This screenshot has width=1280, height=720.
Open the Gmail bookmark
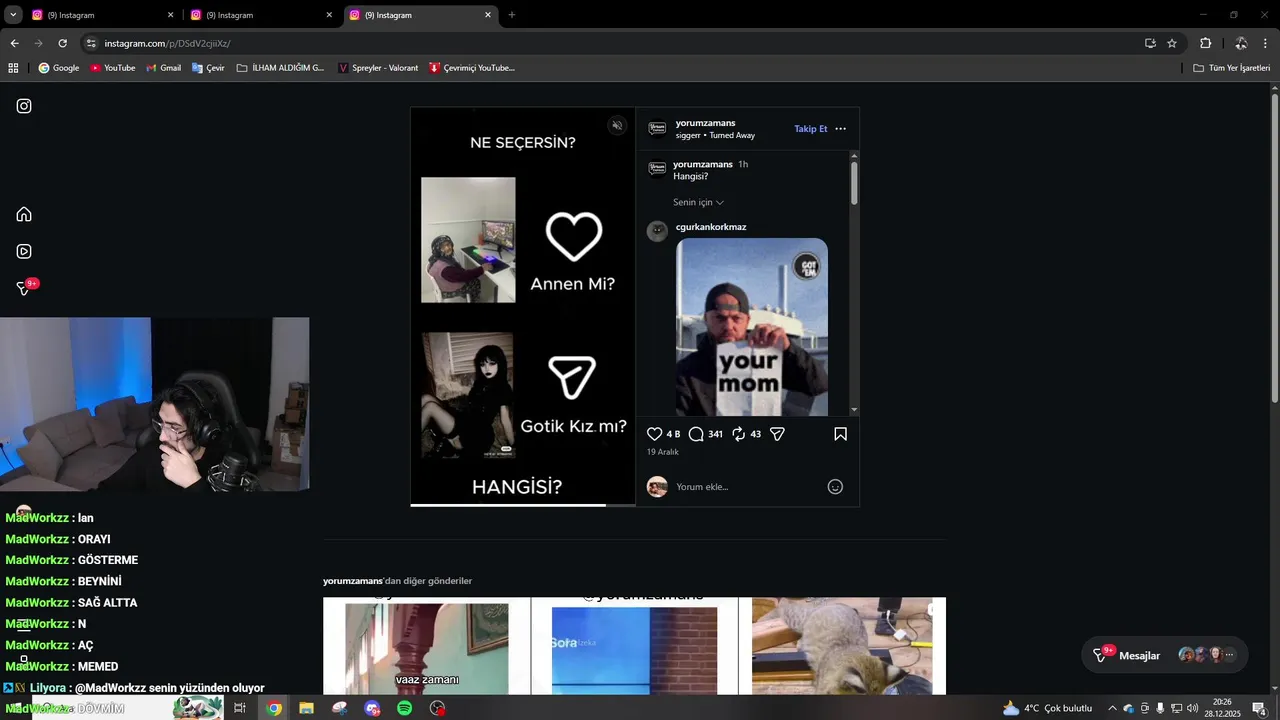(164, 68)
